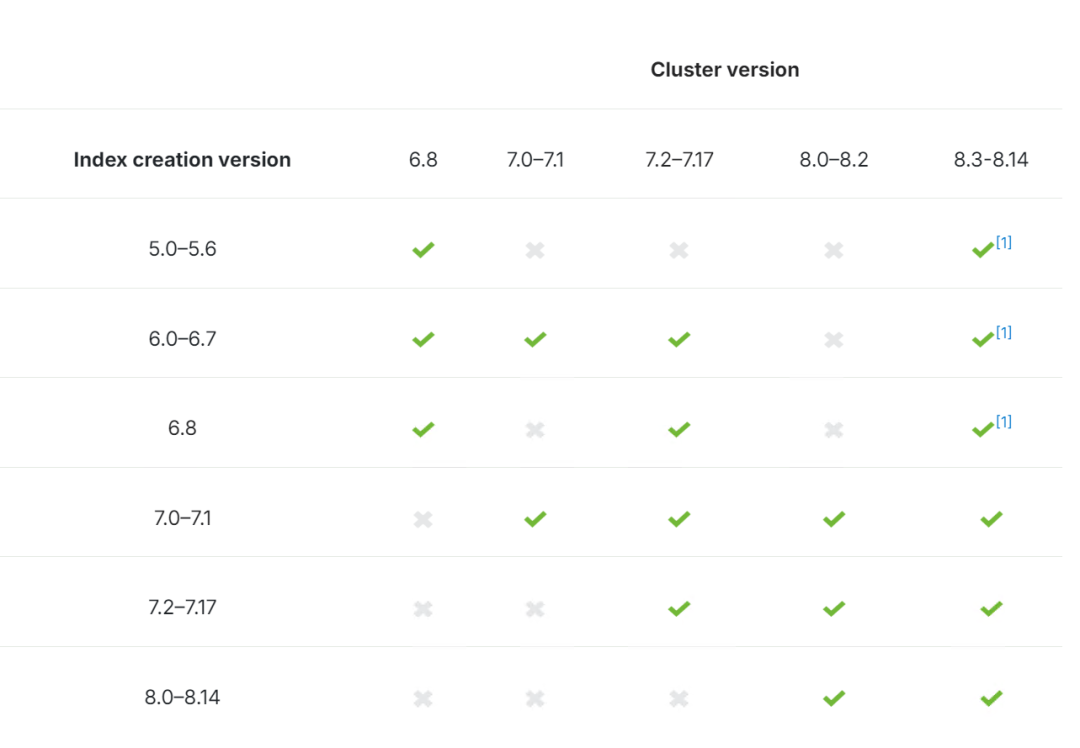Select the 7.2–7.17 cluster version header
Viewport: 1080px width, 748px height.
[x=679, y=160]
